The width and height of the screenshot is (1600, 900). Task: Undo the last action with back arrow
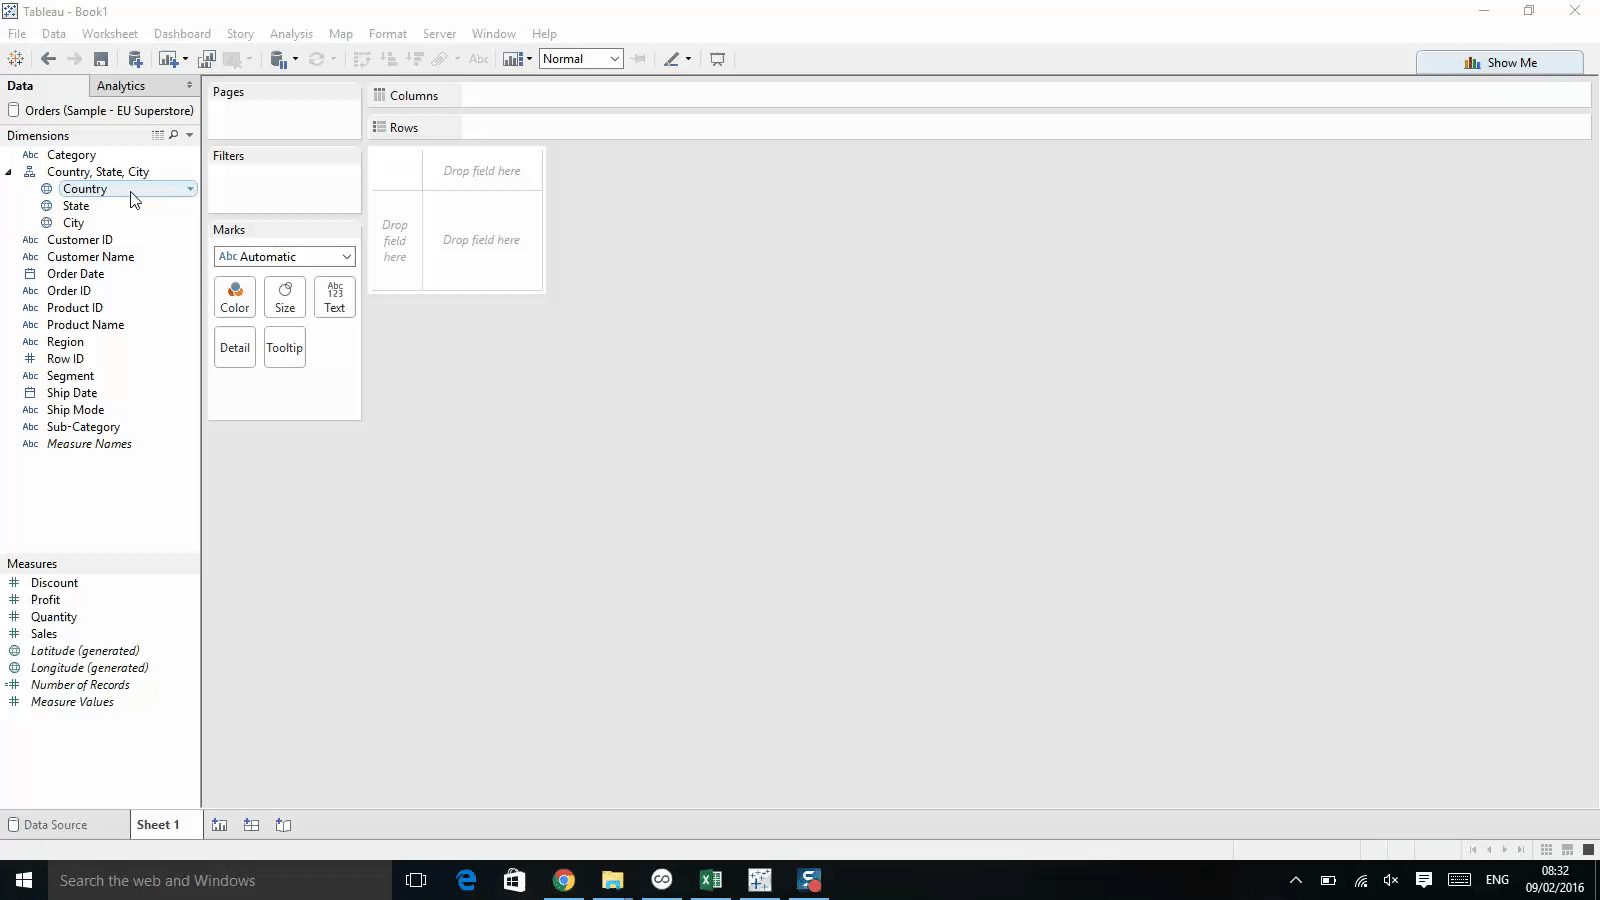coord(48,59)
